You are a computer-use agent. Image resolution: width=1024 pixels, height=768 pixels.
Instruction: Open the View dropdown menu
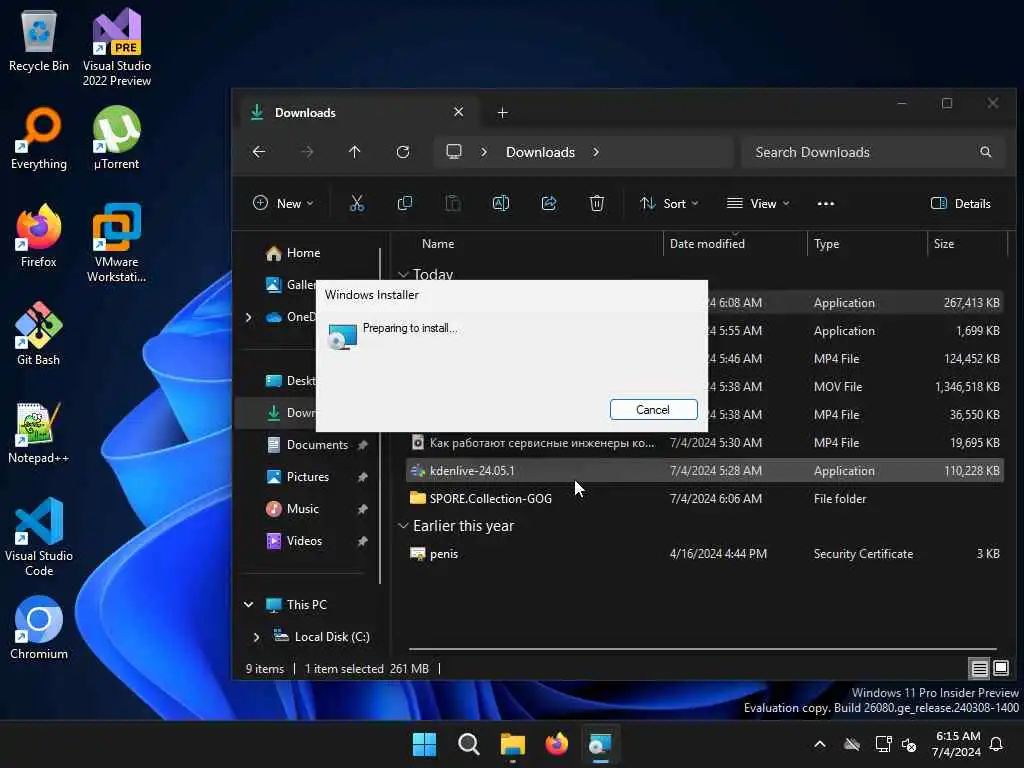[x=758, y=204]
